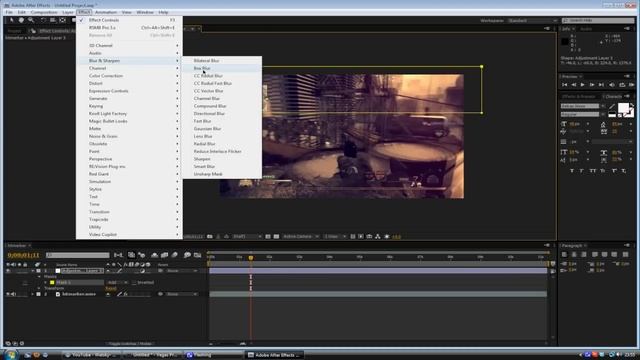Select the Rotation tool in toolbar

[x=43, y=20]
